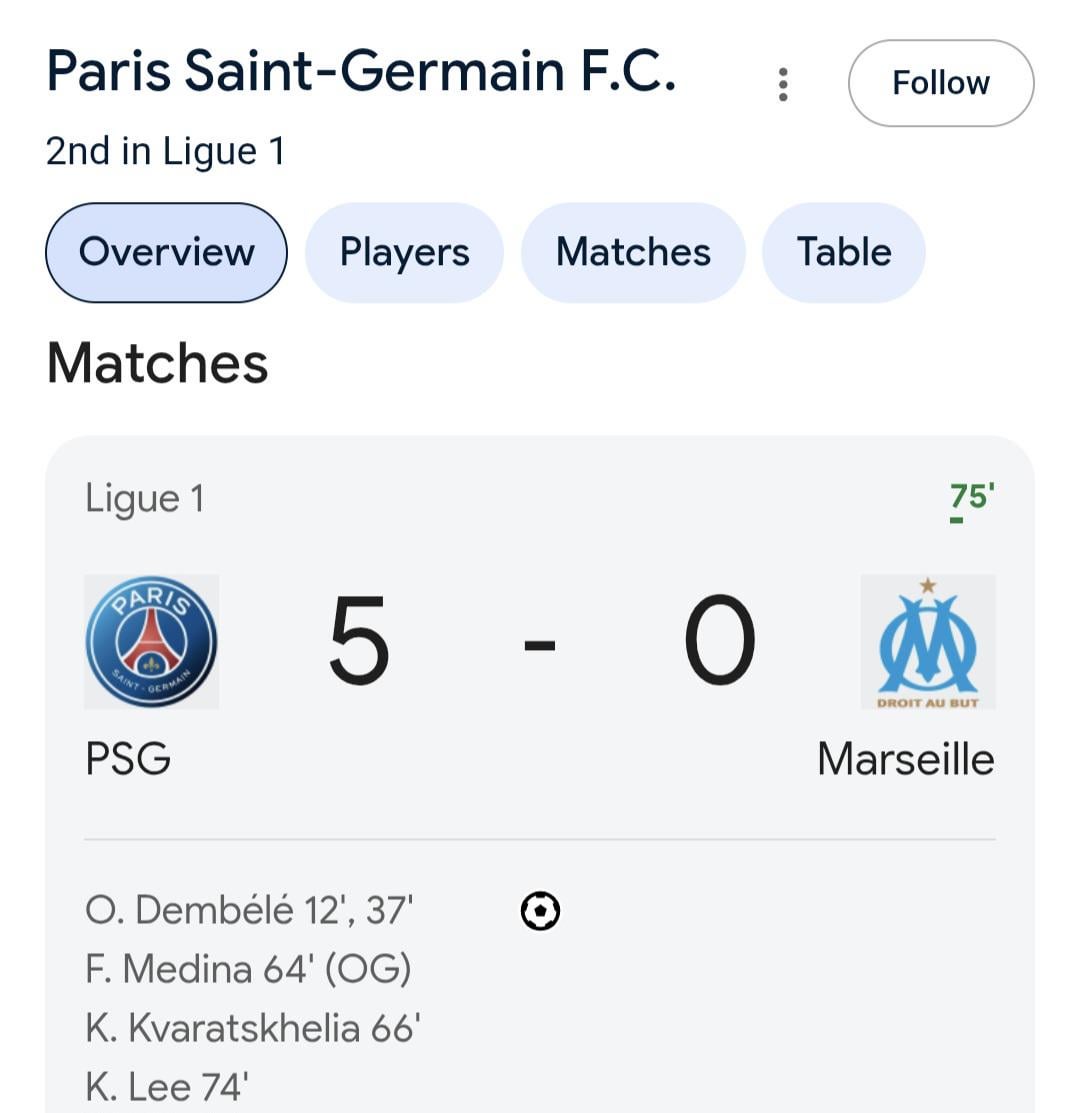Click the Paris Saint-Germain F.C. title
This screenshot has width=1080, height=1113.
(x=361, y=72)
